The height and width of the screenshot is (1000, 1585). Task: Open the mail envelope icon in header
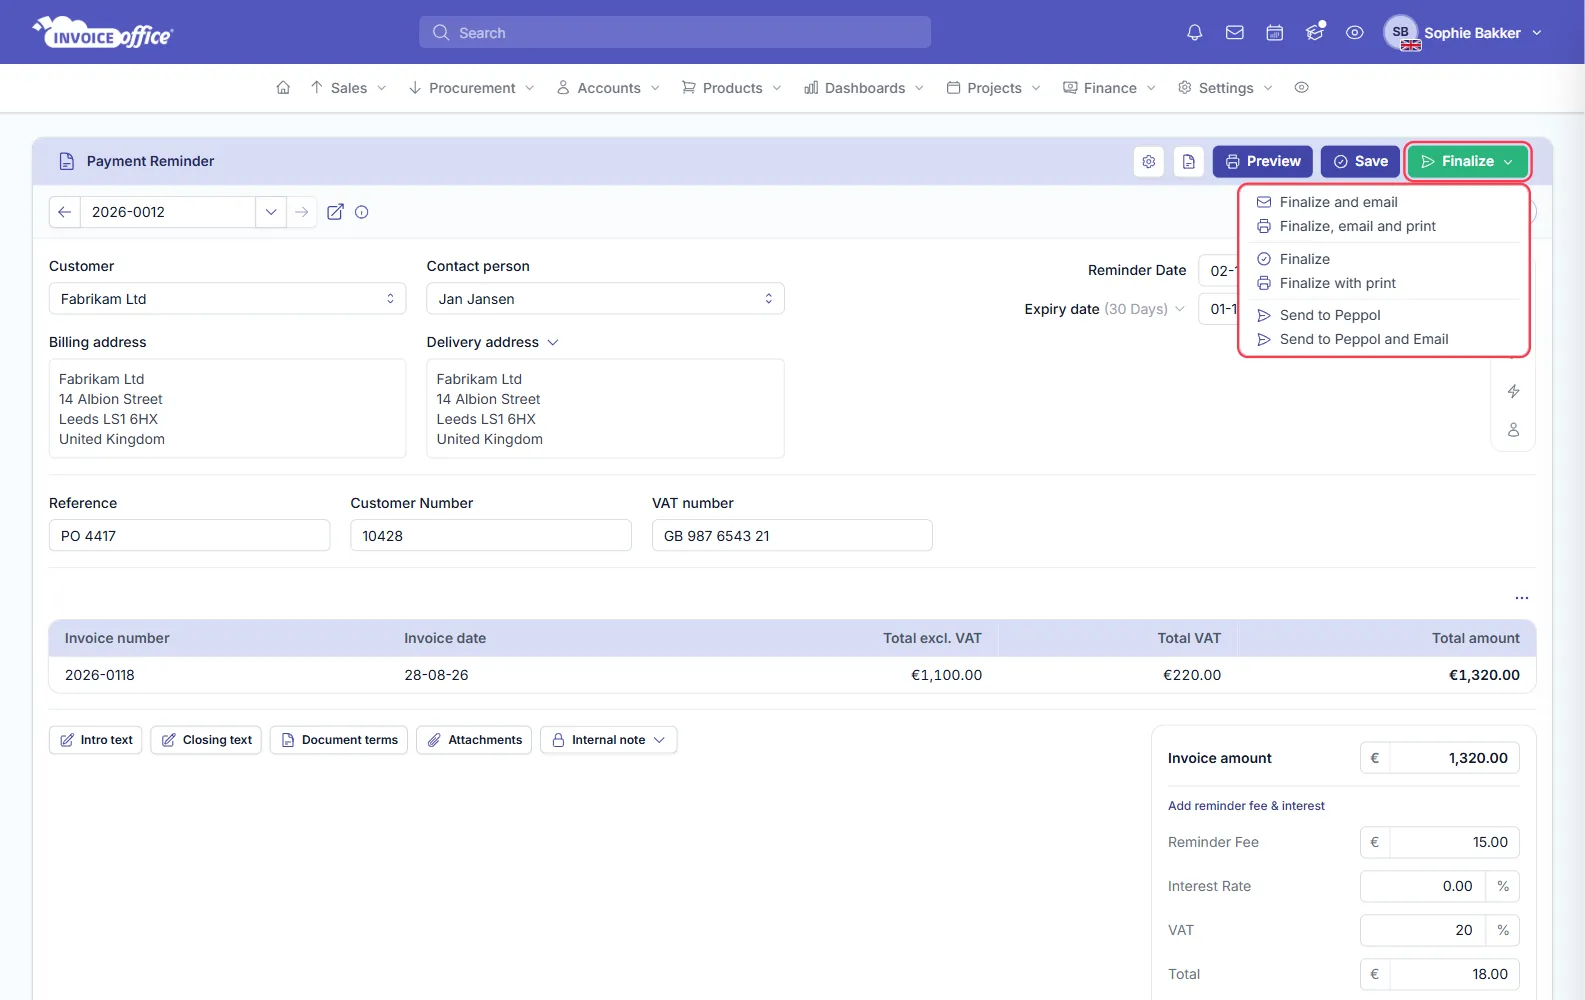pyautogui.click(x=1234, y=33)
